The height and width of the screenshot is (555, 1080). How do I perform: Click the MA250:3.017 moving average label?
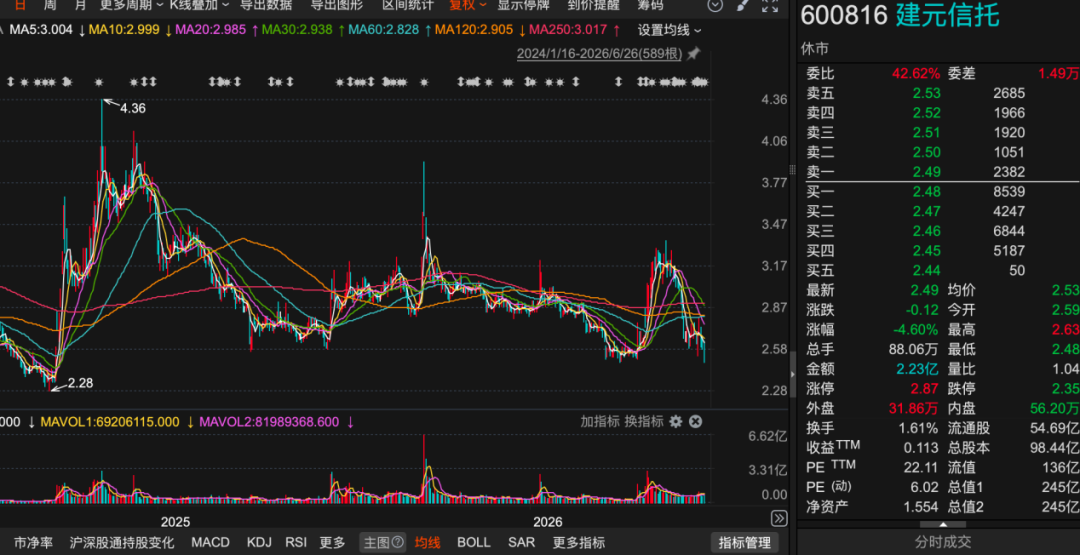[x=567, y=30]
